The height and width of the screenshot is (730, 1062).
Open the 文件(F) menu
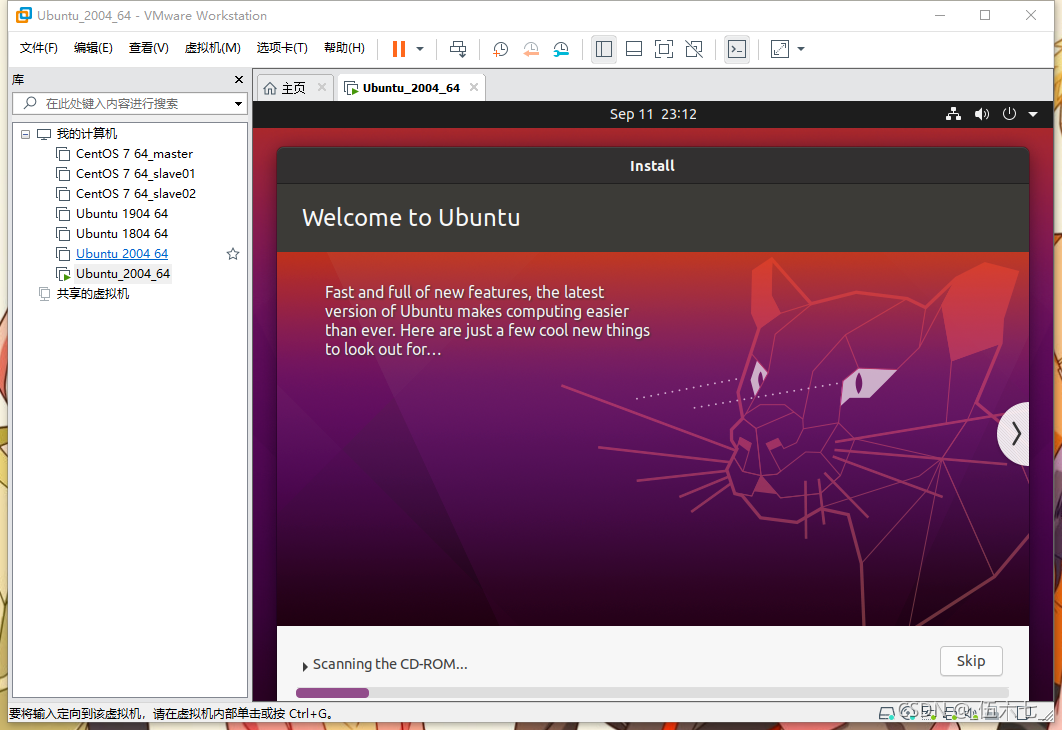click(39, 48)
